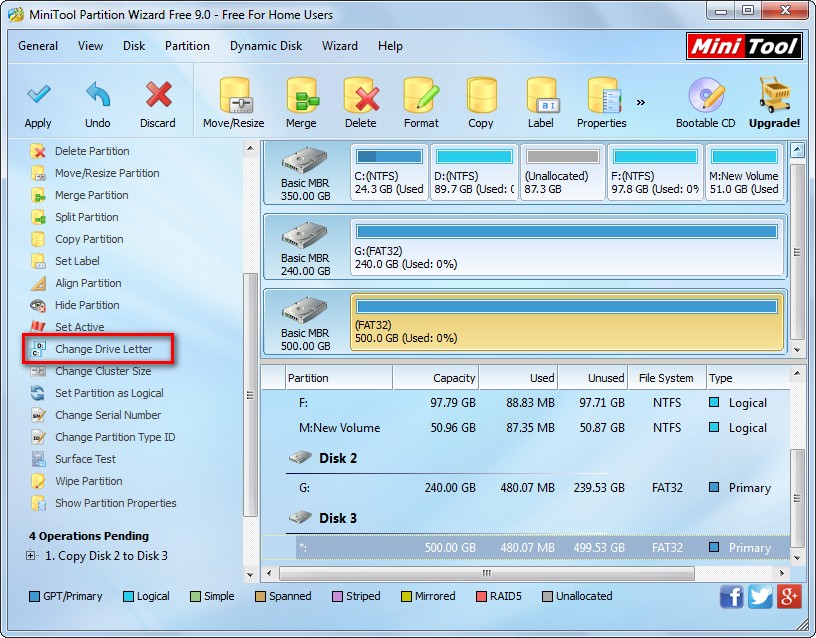Viewport: 816px width, 638px height.
Task: Open the Twitter share icon
Action: 760,597
